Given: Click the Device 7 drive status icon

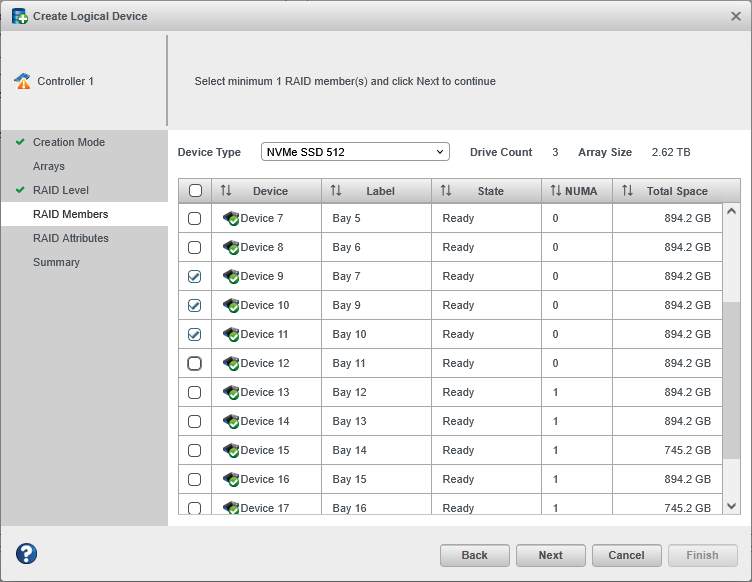Looking at the screenshot, I should click(x=231, y=219).
